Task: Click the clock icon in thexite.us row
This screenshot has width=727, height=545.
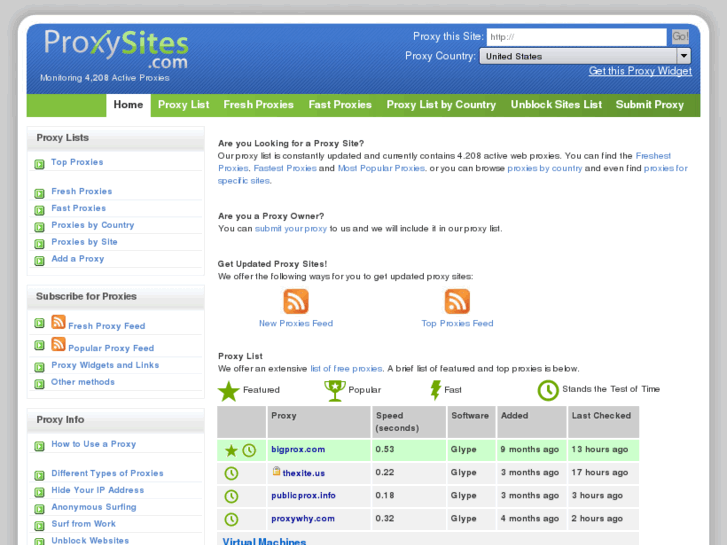Action: point(231,474)
